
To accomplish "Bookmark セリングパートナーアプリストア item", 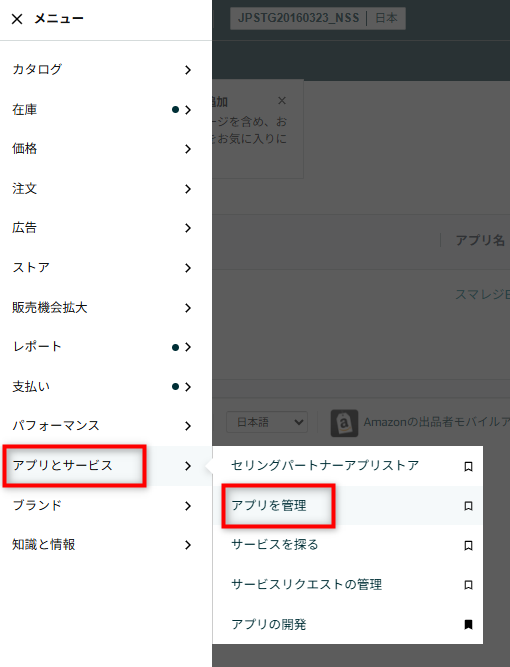I will (468, 466).
